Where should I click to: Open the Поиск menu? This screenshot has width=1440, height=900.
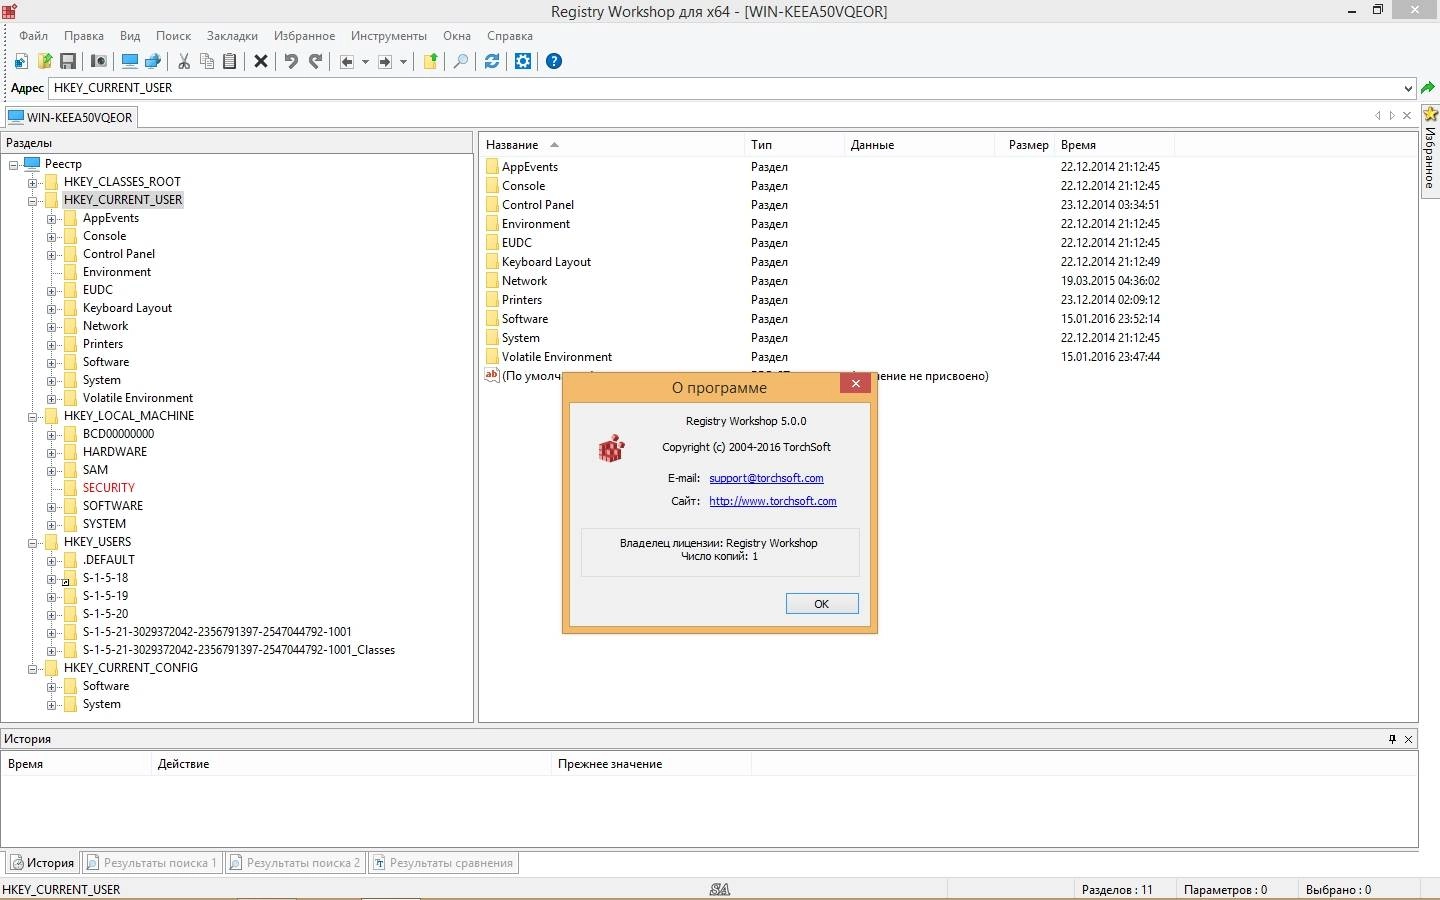coord(173,36)
